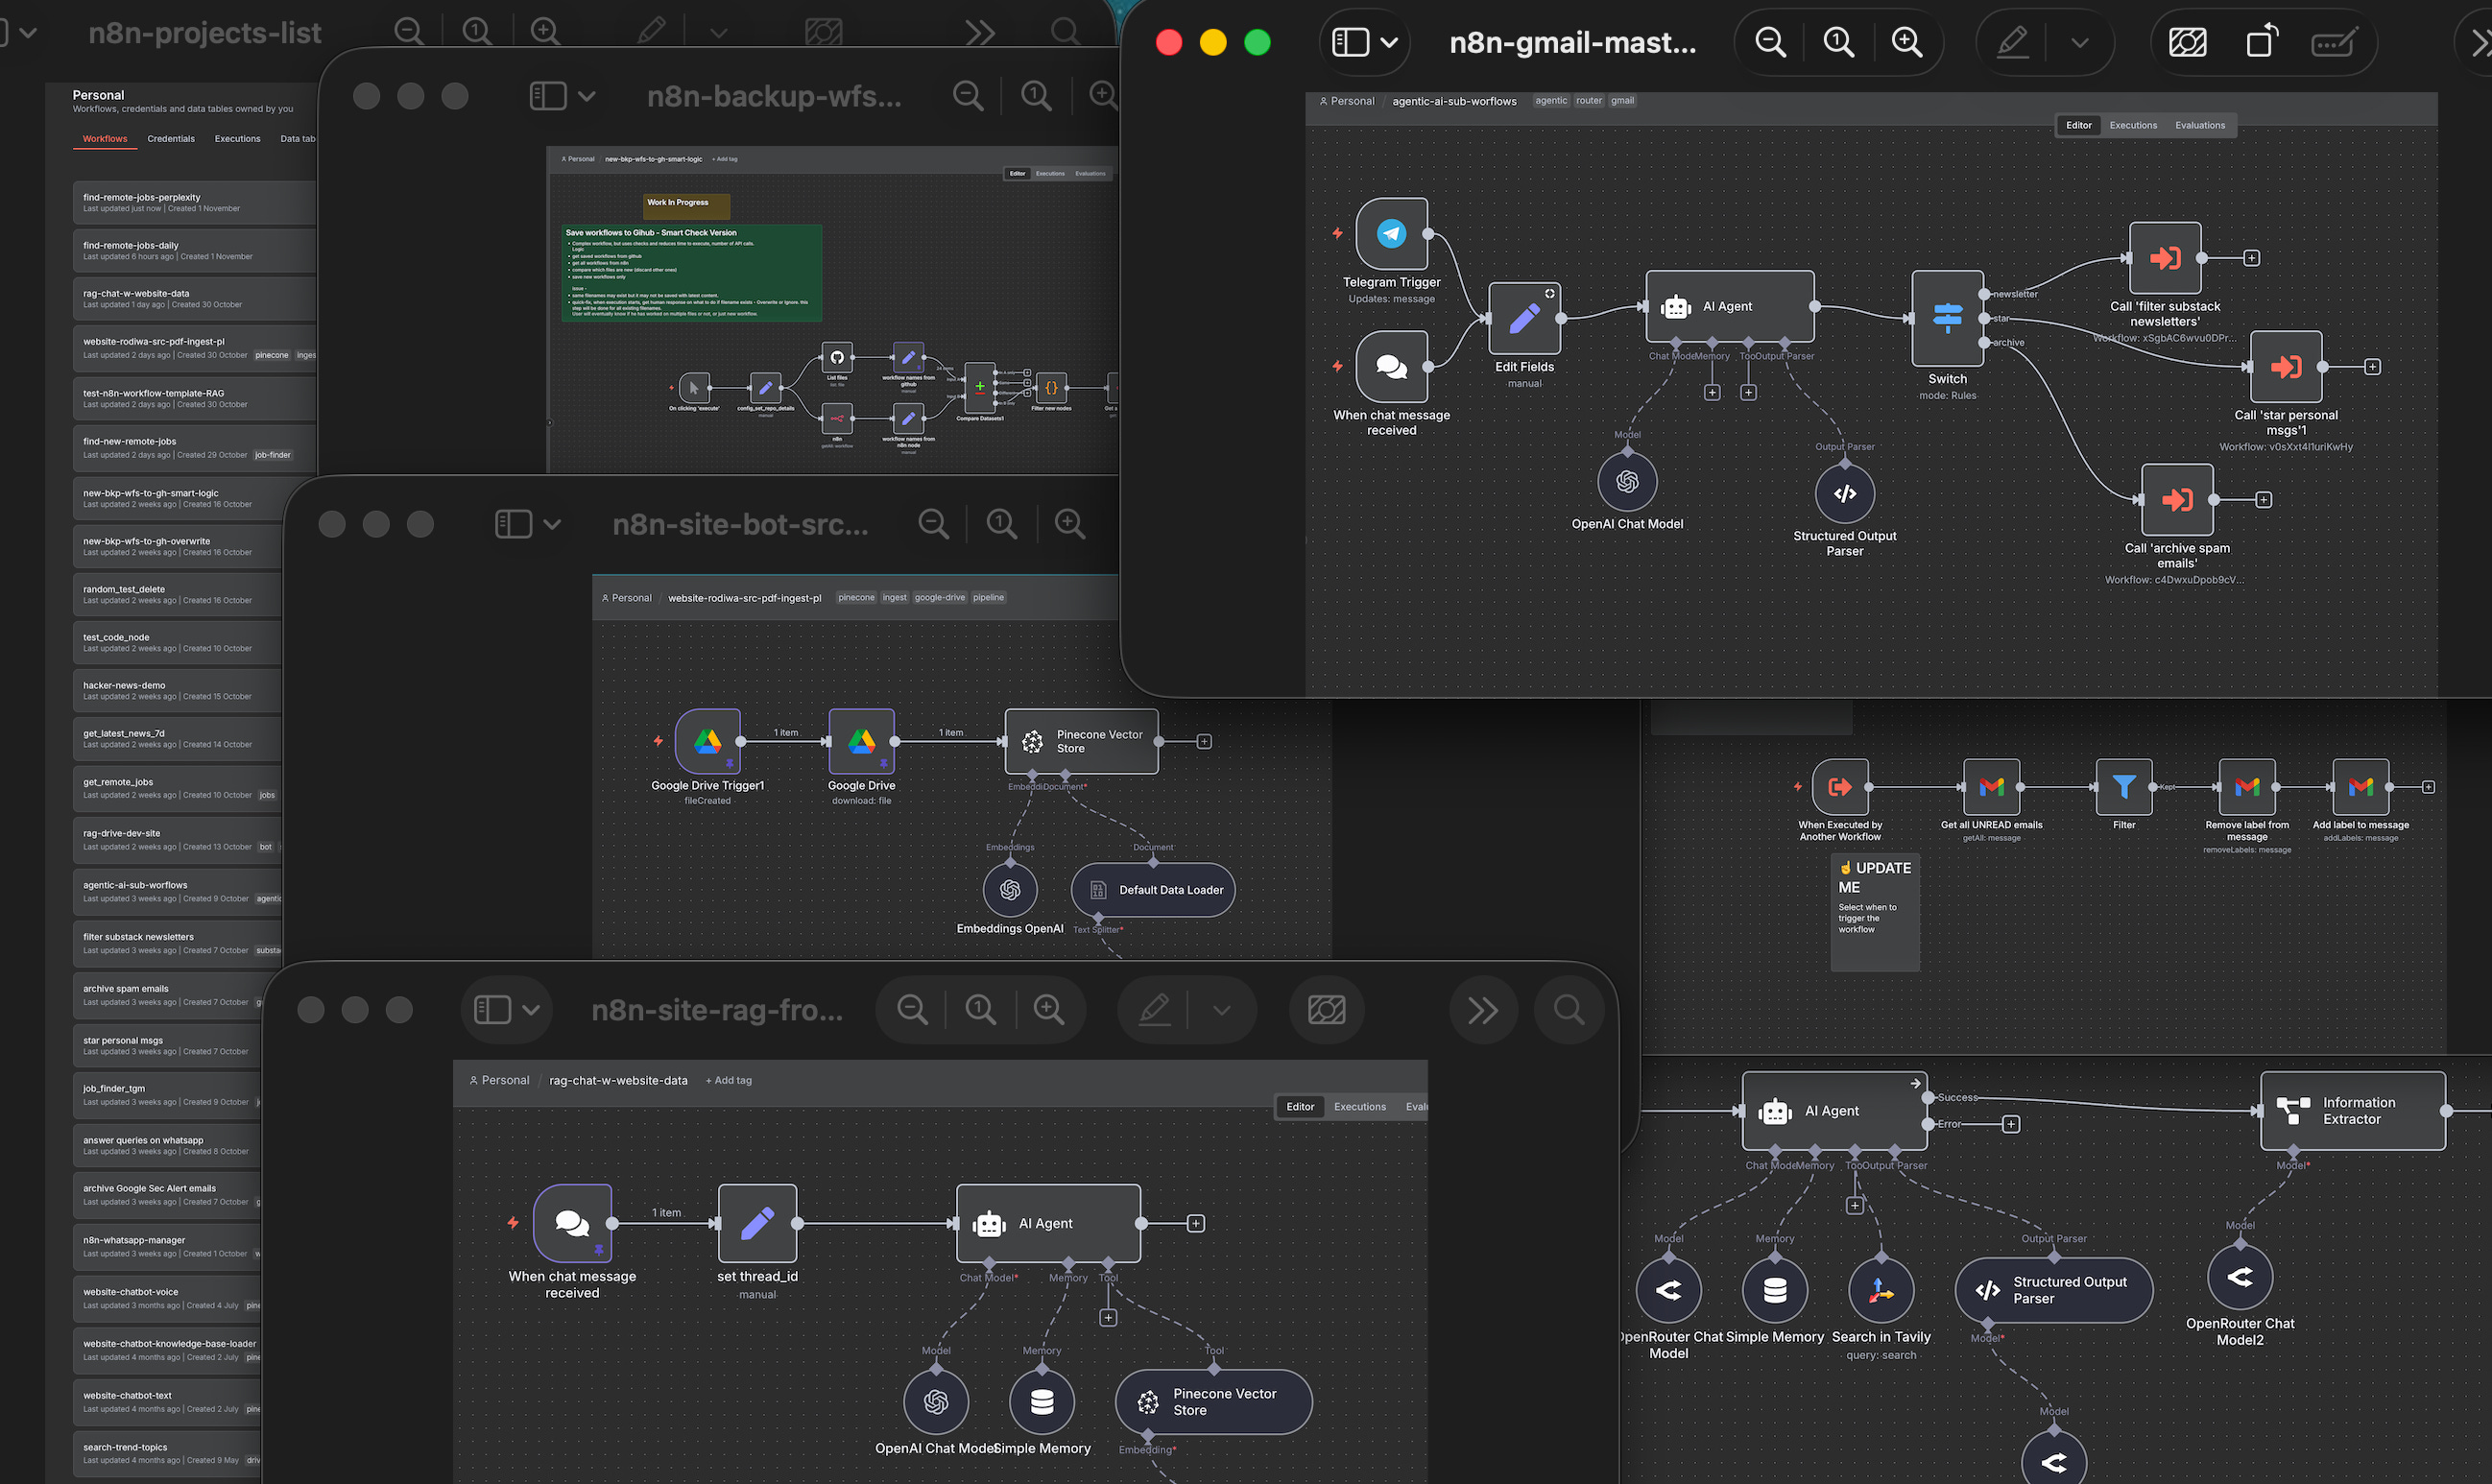Select the Filter funnel node
Screen dimensions: 2492x1484
pos(2123,787)
